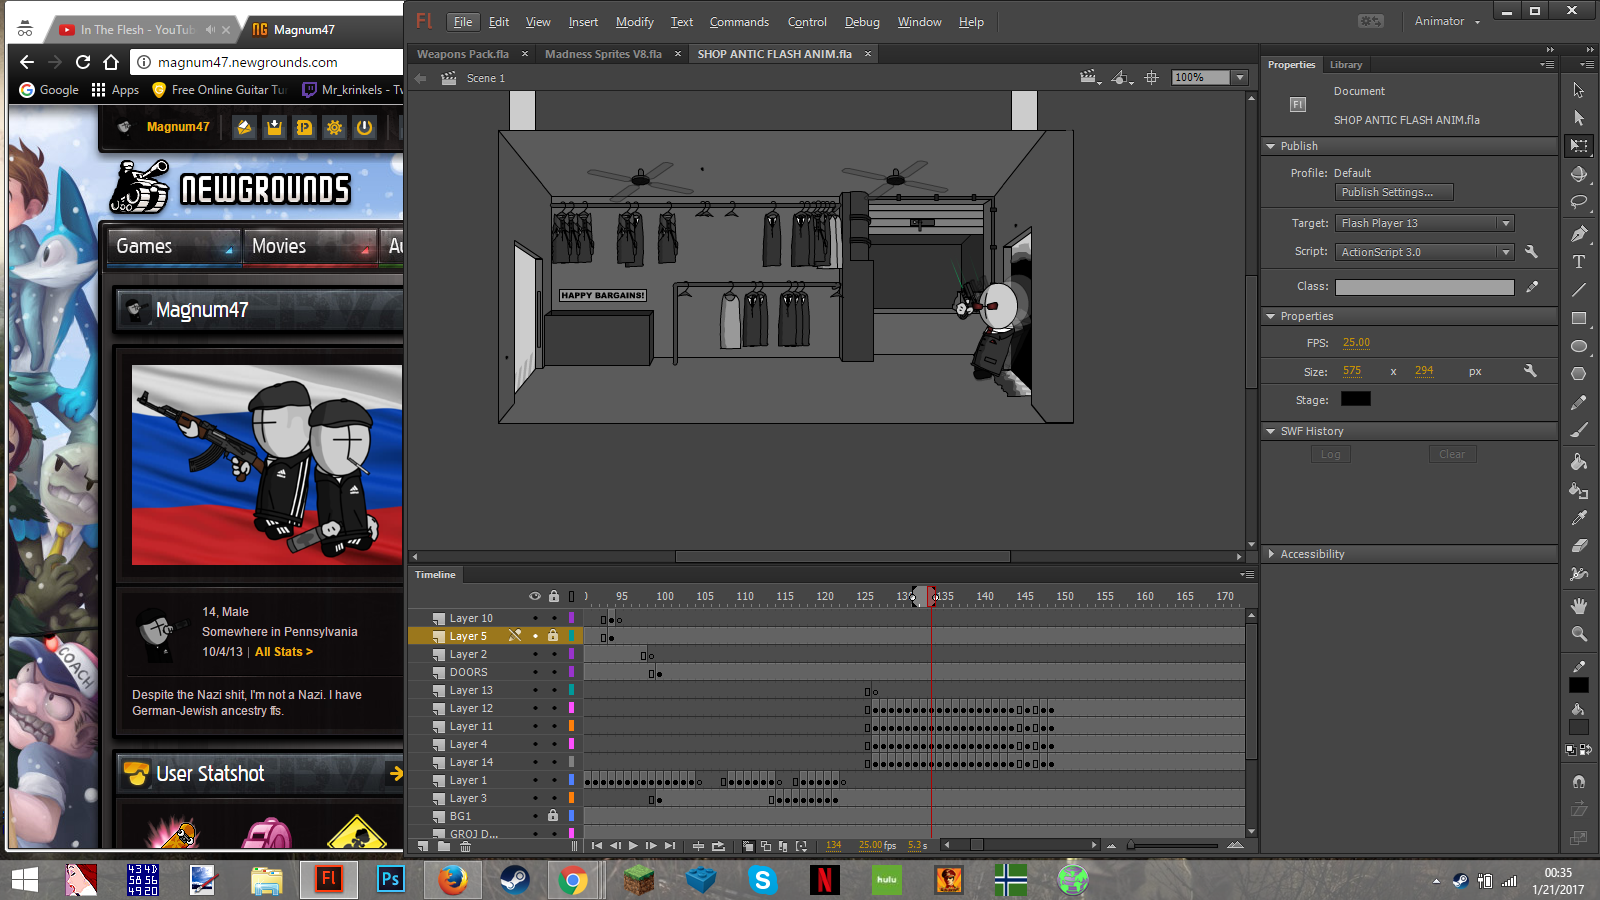Toggle Onion Skin in the timeline
The image size is (1600, 900).
click(747, 846)
